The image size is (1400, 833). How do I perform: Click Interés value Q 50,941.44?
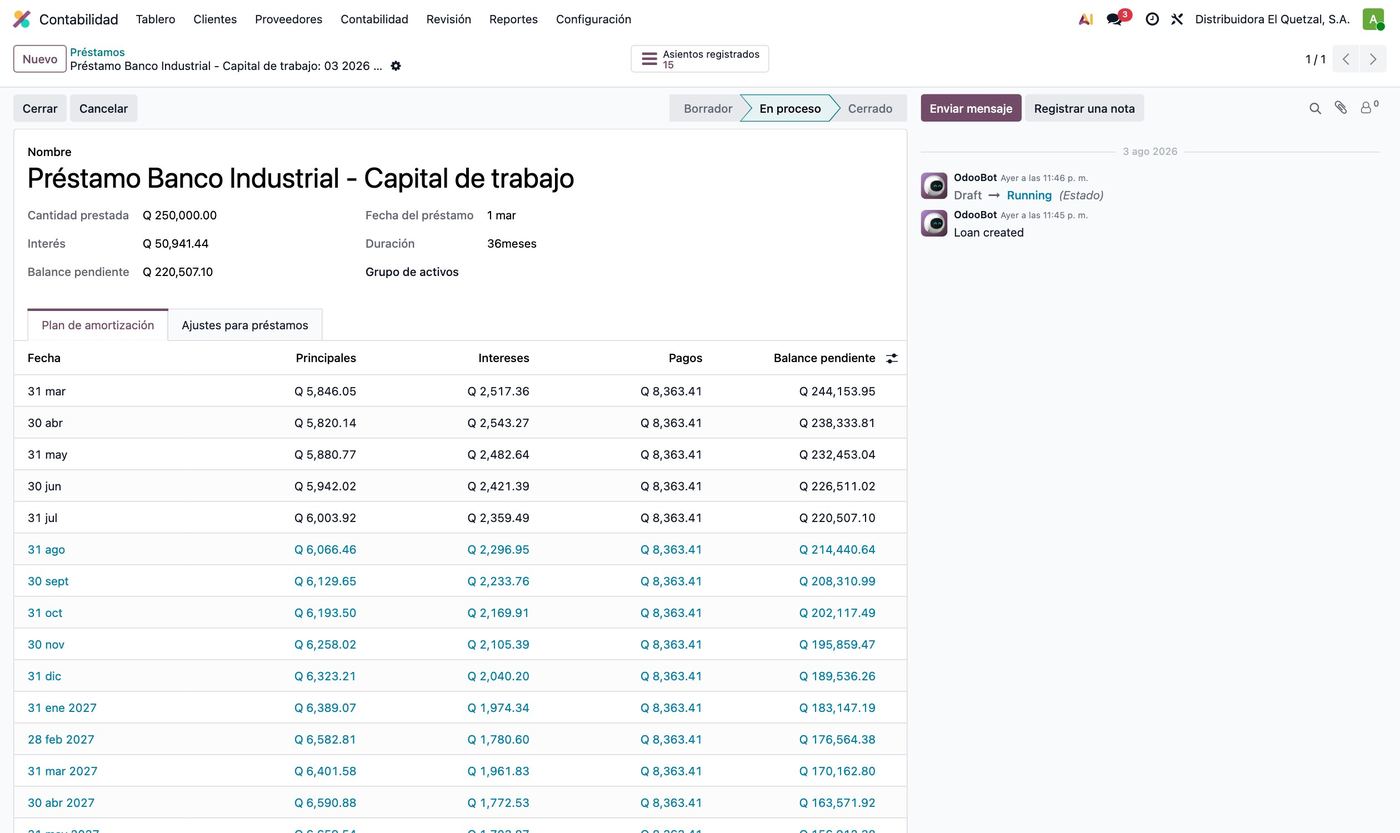coord(176,243)
